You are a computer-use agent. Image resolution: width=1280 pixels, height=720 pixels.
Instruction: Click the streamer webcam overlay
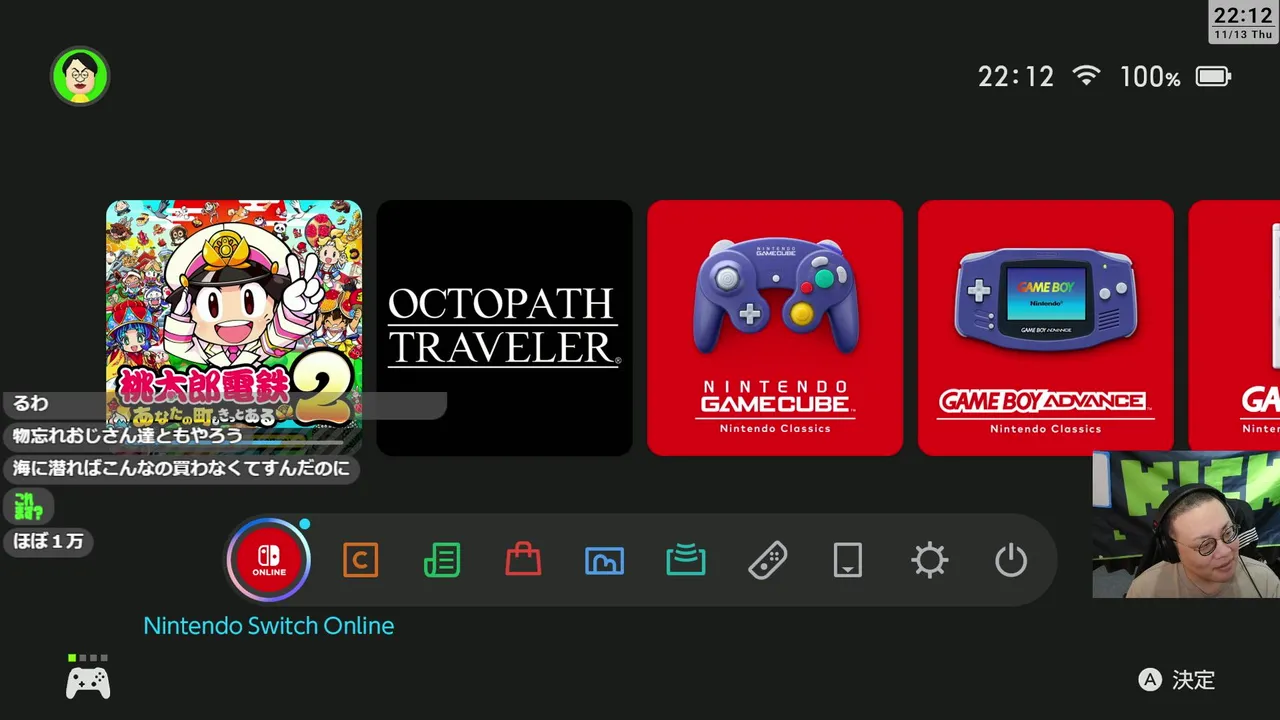[x=1186, y=525]
